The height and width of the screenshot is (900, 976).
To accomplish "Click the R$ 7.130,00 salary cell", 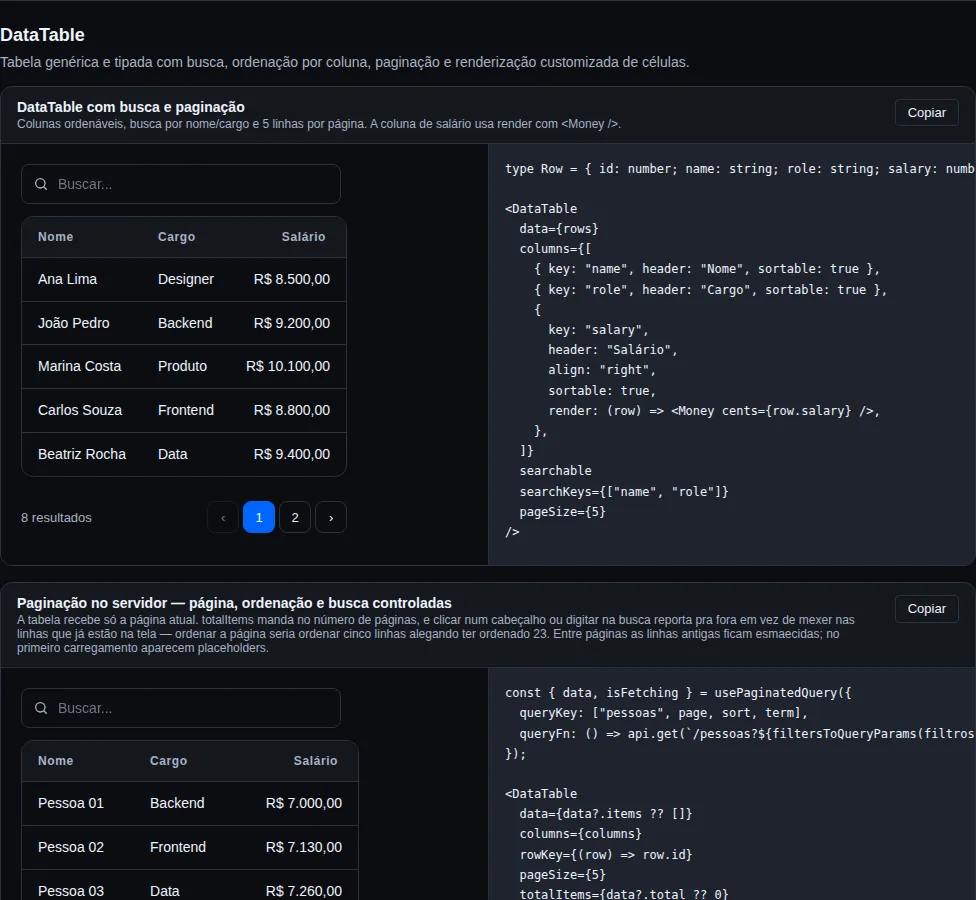I will click(303, 847).
